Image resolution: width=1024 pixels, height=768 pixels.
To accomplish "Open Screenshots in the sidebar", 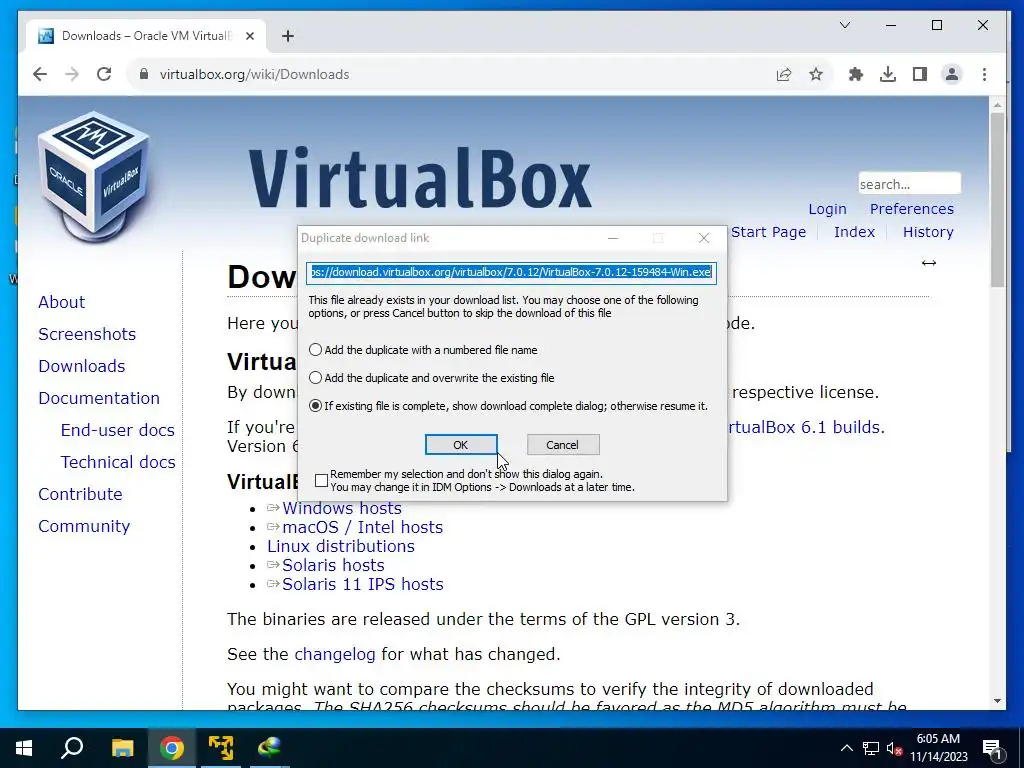I will tap(87, 334).
